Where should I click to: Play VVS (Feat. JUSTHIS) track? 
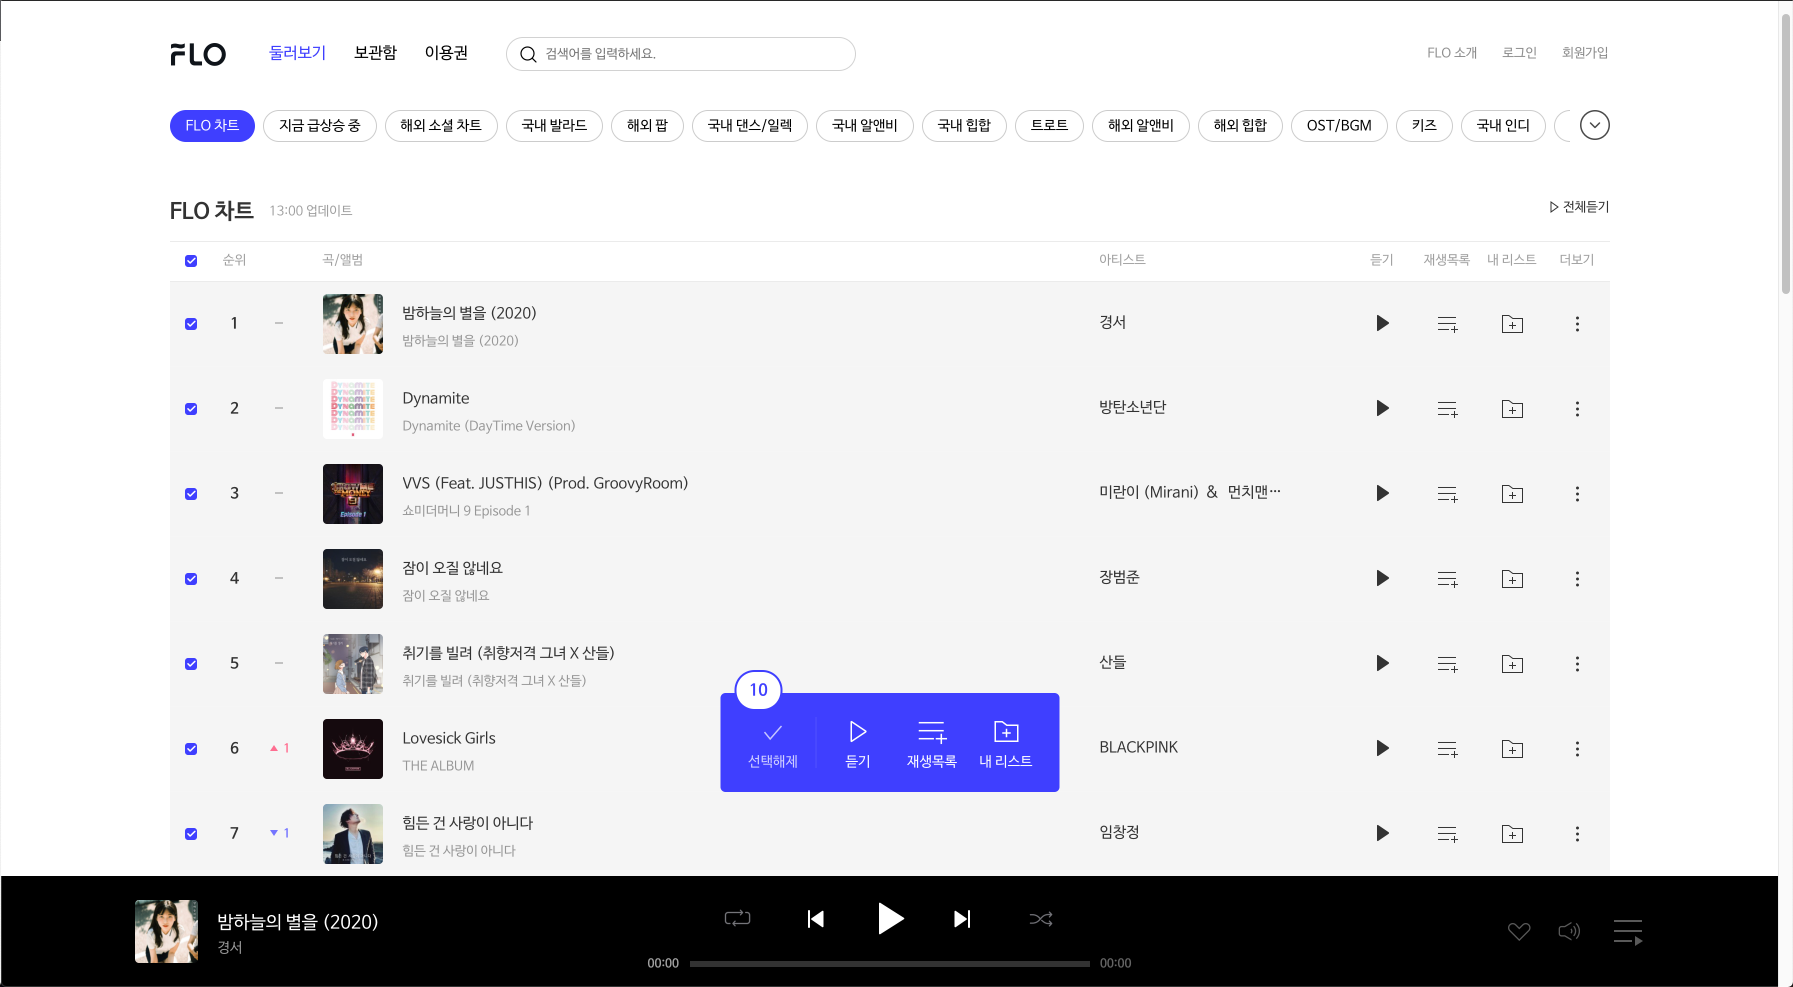1382,493
